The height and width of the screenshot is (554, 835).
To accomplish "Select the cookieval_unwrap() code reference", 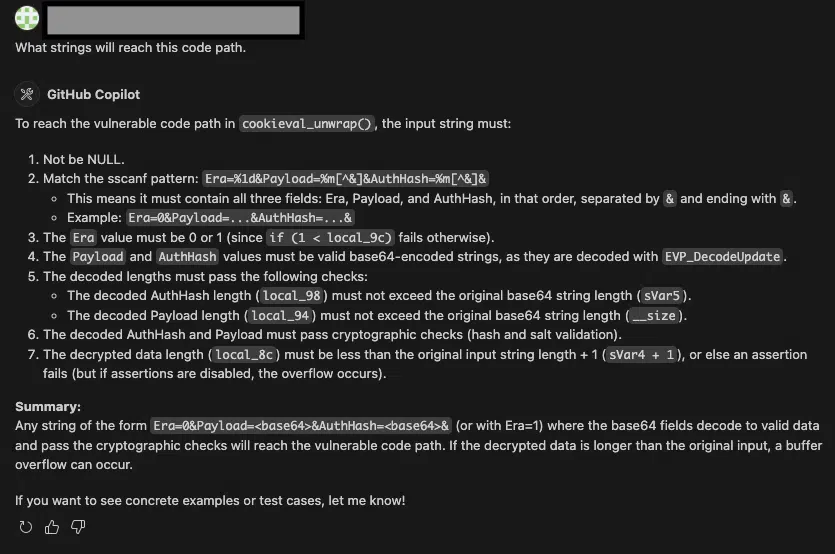I will click(x=307, y=124).
